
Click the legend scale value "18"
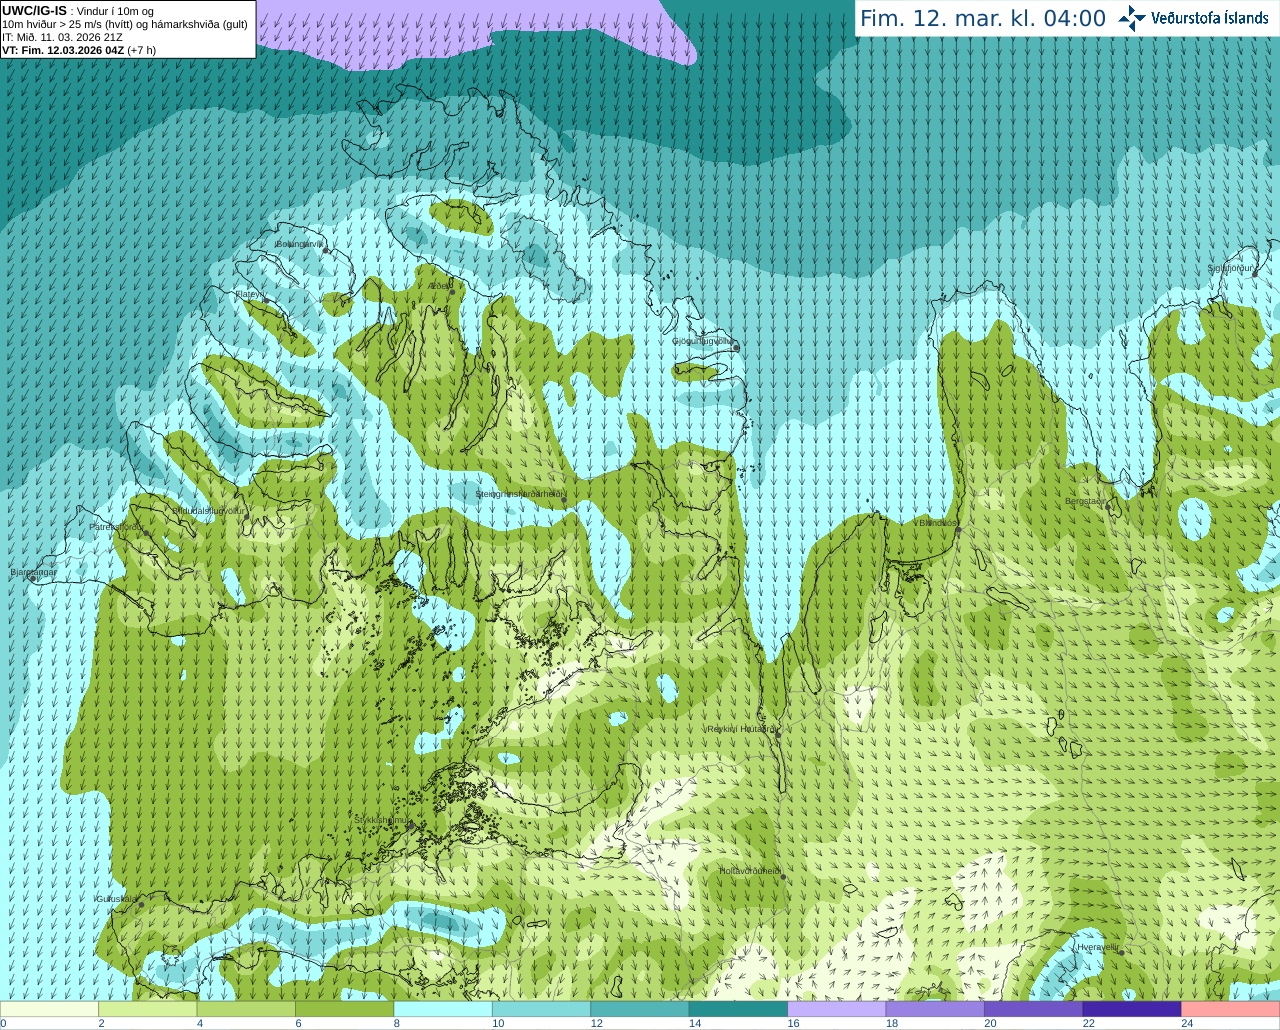[892, 1023]
